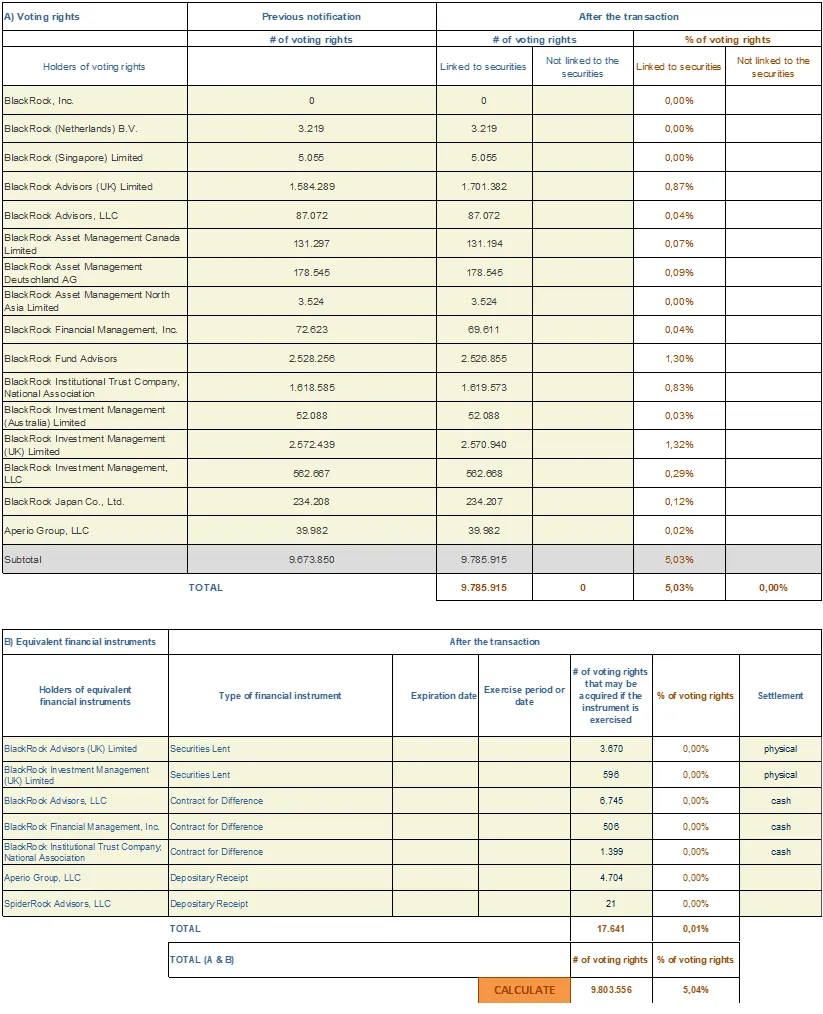This screenshot has width=823, height=1014.
Task: Click the bold total value 9.785.915
Action: tap(484, 588)
